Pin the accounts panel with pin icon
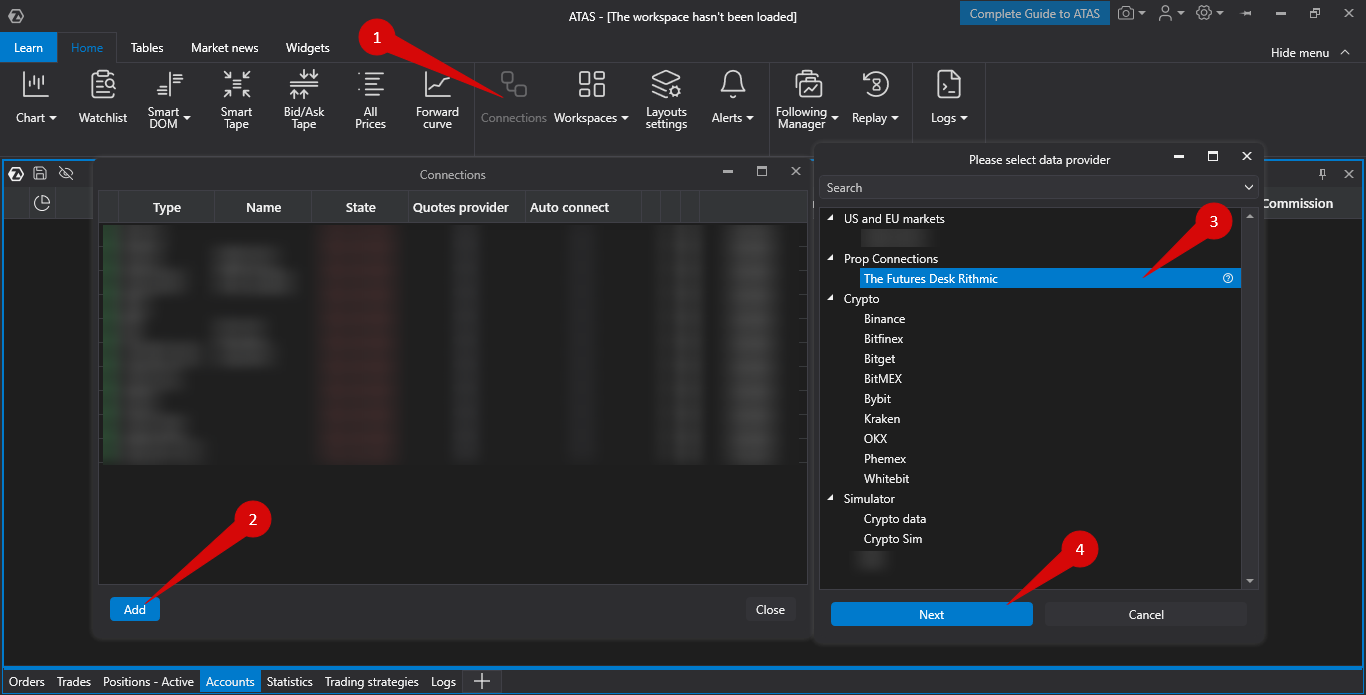Viewport: 1366px width, 695px height. pos(1322,174)
